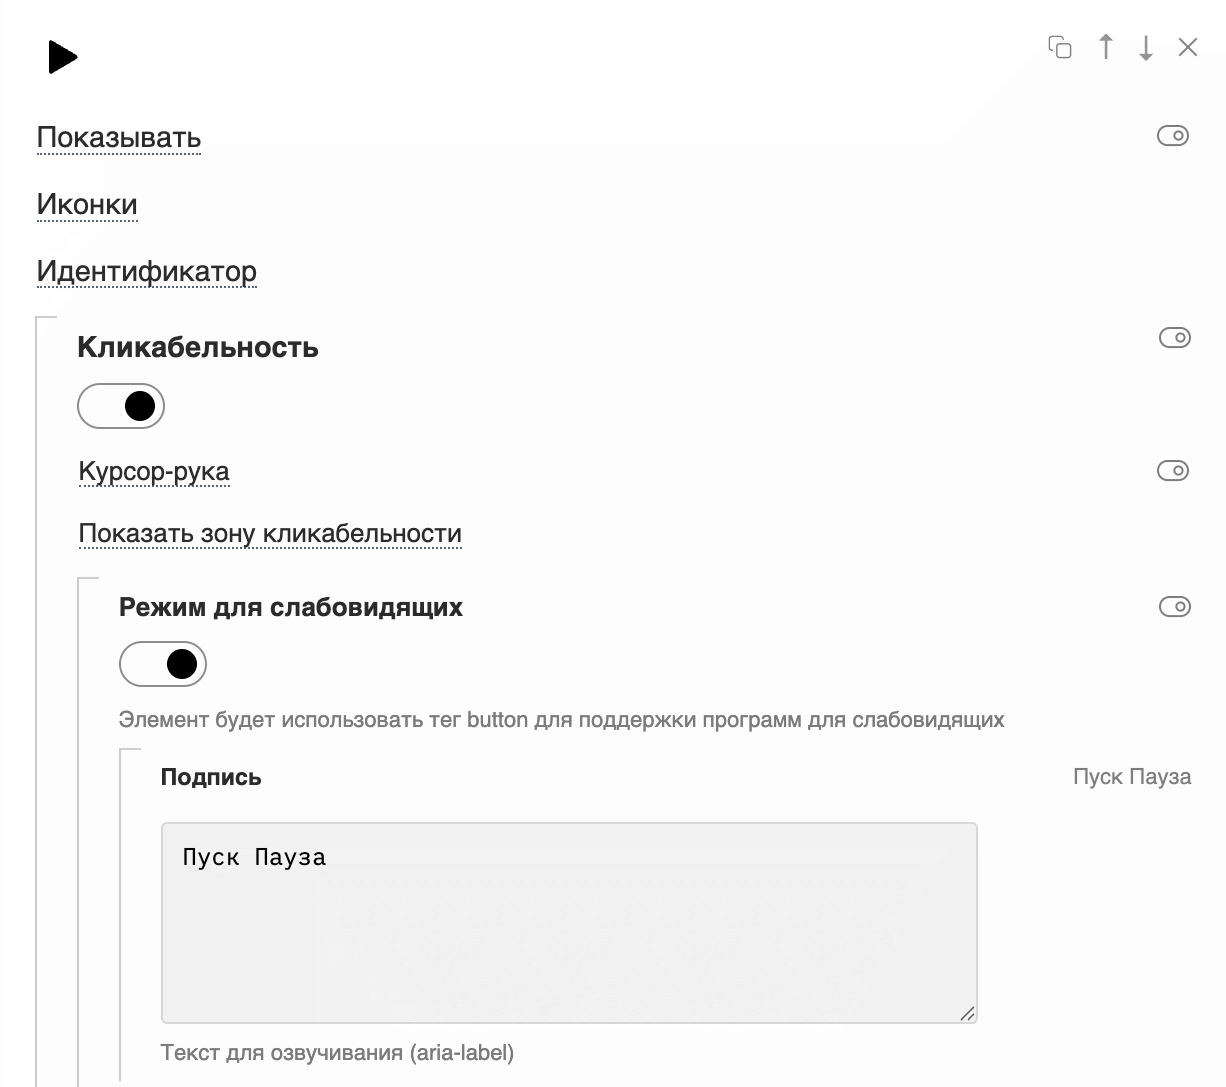Image resolution: width=1226 pixels, height=1087 pixels.
Task: Click the small pill icon beside Показывать
Action: coord(1173,136)
